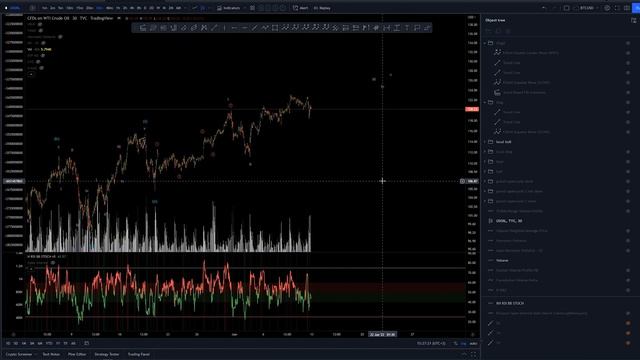Set date range to All
Screen dimensions: 640x360
(x=73, y=344)
